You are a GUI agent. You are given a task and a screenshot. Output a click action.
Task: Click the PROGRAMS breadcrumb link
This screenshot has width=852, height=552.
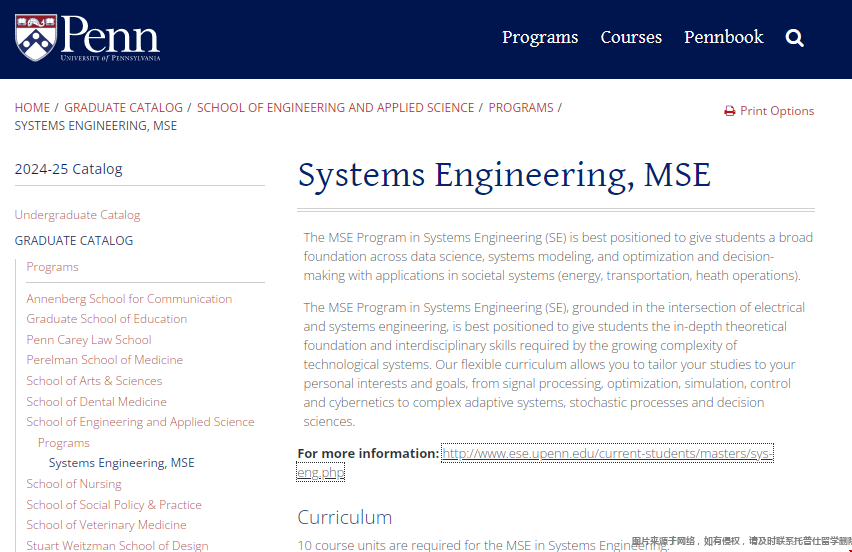coord(521,108)
